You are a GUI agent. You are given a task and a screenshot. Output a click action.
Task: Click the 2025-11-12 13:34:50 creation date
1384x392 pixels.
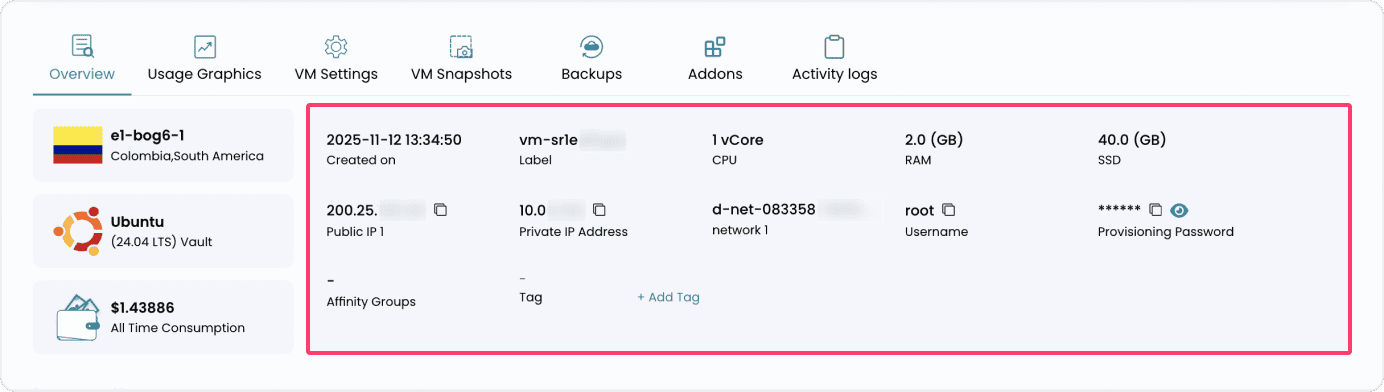pyautogui.click(x=394, y=140)
